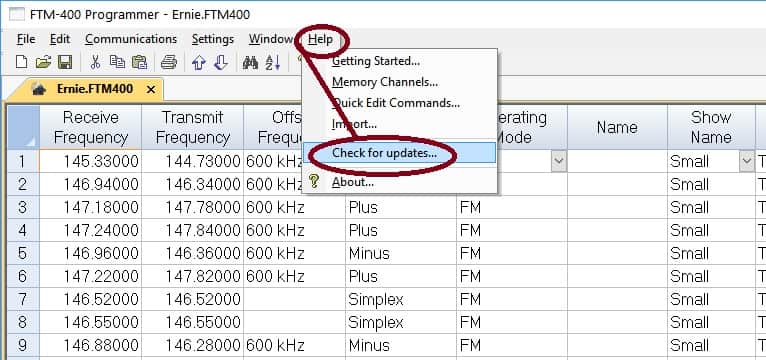Click the Open folder toolbar icon
Viewport: 766px width, 360px height.
click(x=43, y=62)
